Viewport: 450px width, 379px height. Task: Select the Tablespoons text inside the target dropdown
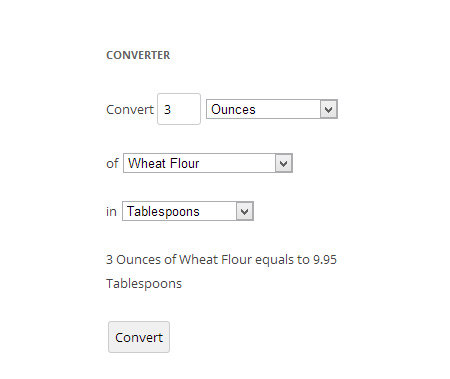[x=163, y=212]
